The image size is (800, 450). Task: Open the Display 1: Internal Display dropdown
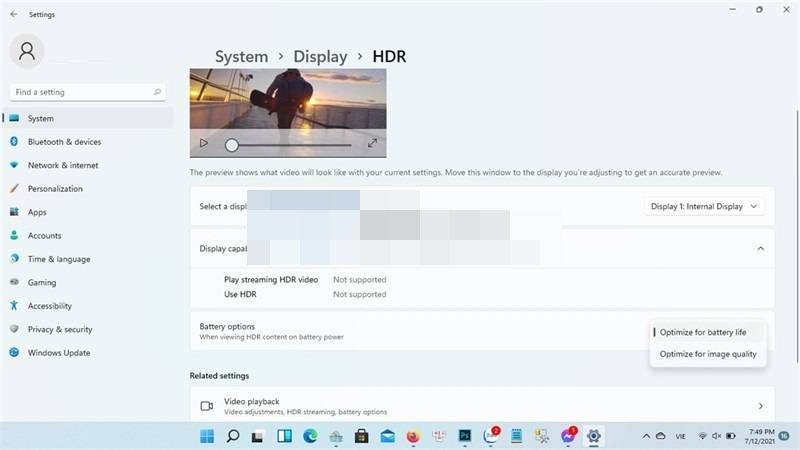(704, 206)
